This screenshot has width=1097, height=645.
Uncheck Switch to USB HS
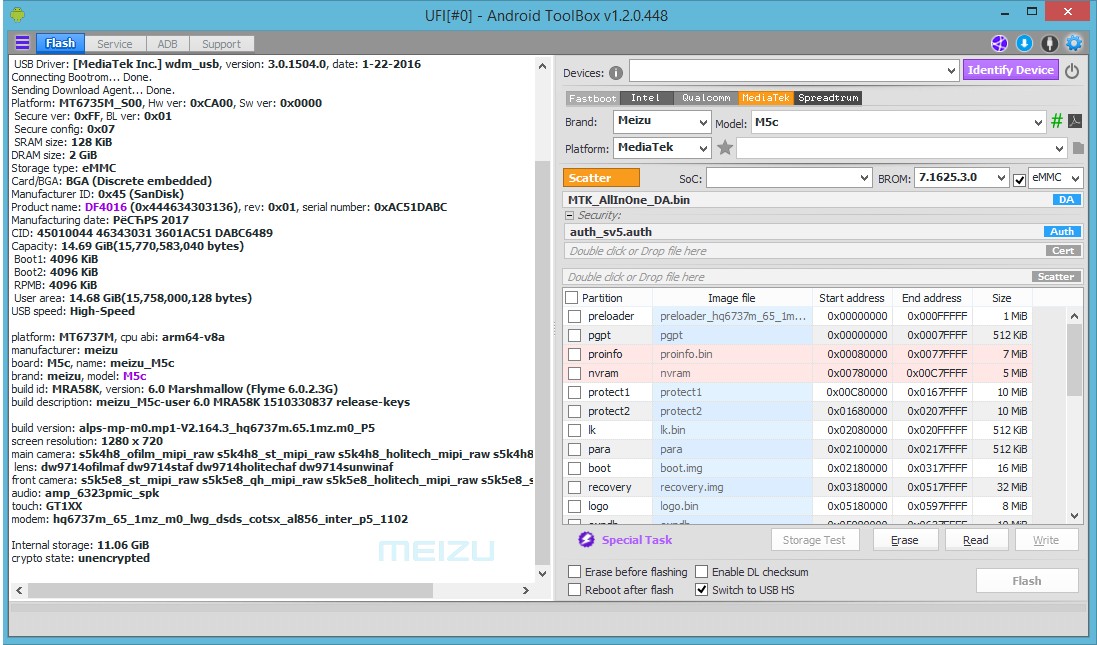[702, 590]
